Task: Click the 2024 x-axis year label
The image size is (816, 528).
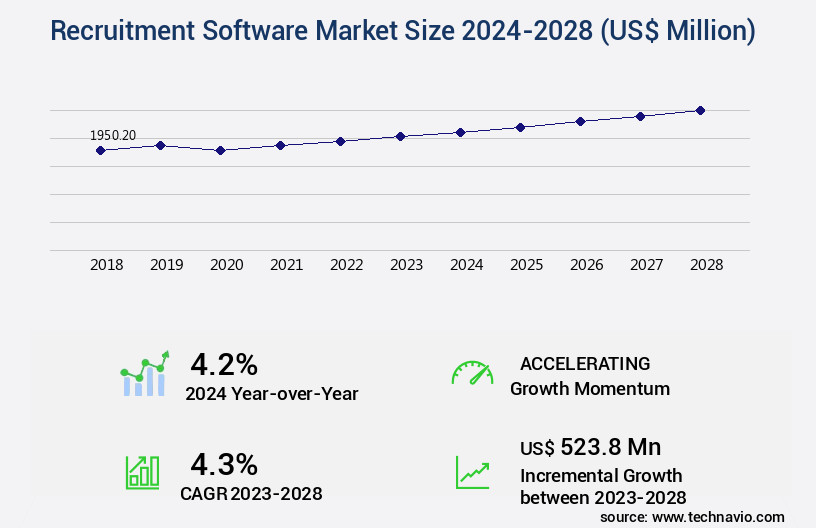Action: pos(466,265)
